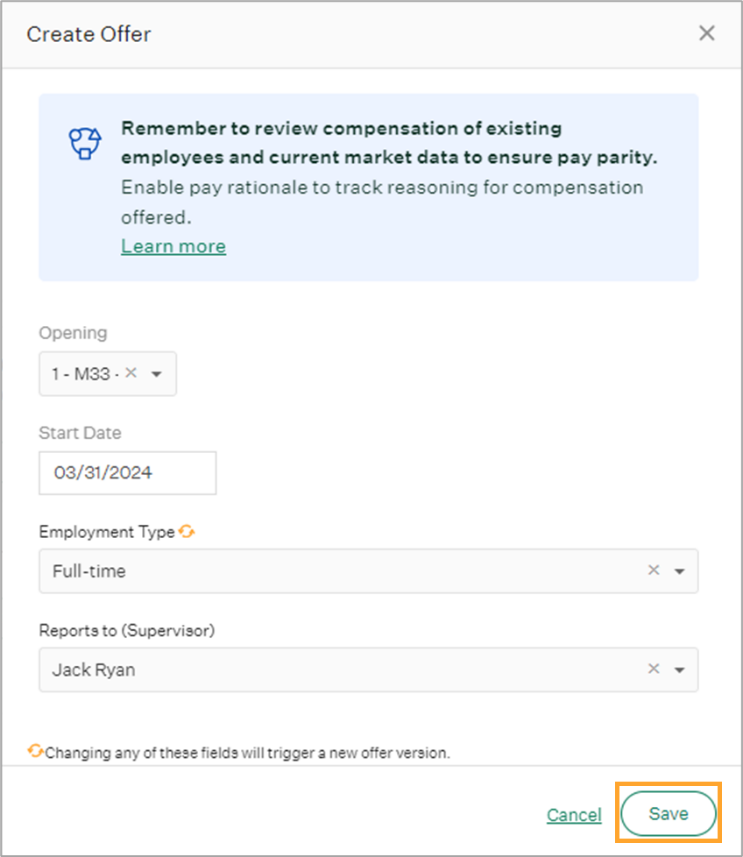743x857 pixels.
Task: Expand the Opening dropdown arrow
Action: [x=156, y=374]
